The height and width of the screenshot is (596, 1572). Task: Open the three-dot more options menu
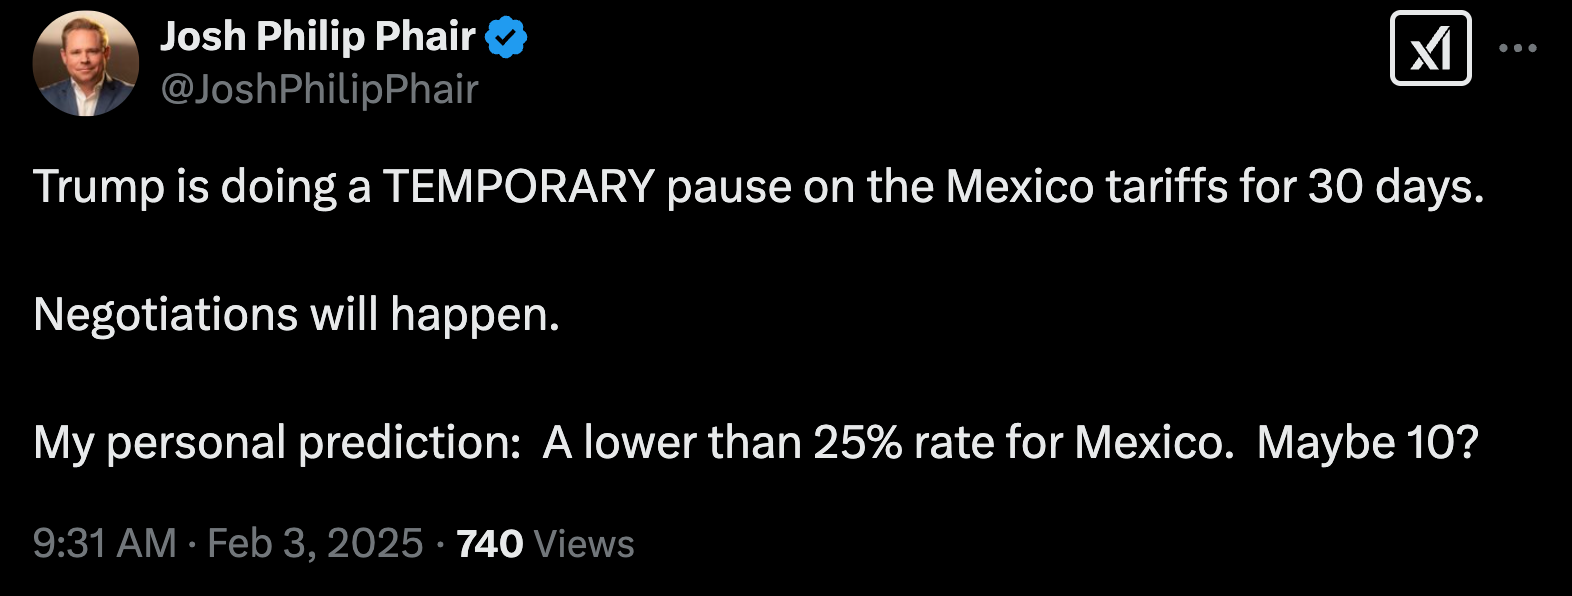click(1518, 48)
